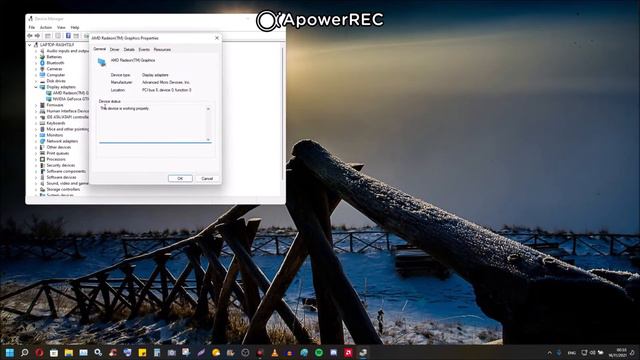640x360 pixels.
Task: Expand the Network adapters node
Action: point(36,141)
